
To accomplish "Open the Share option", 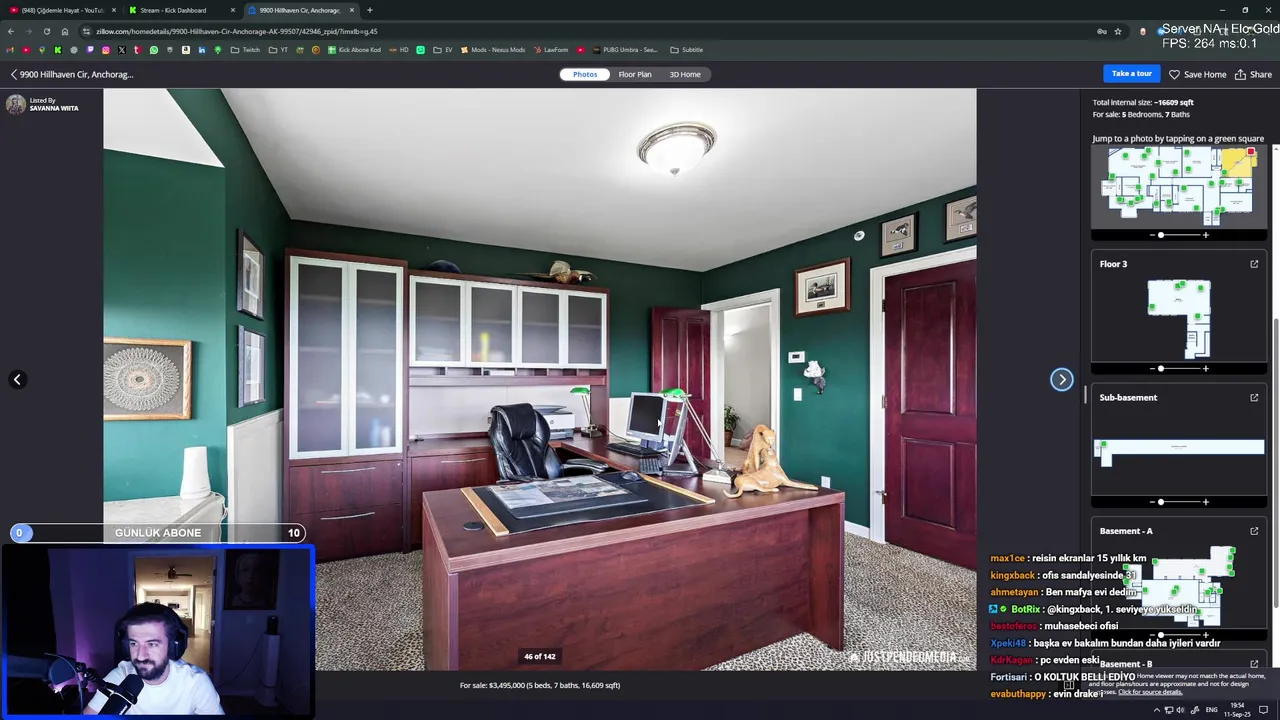I will (1253, 74).
